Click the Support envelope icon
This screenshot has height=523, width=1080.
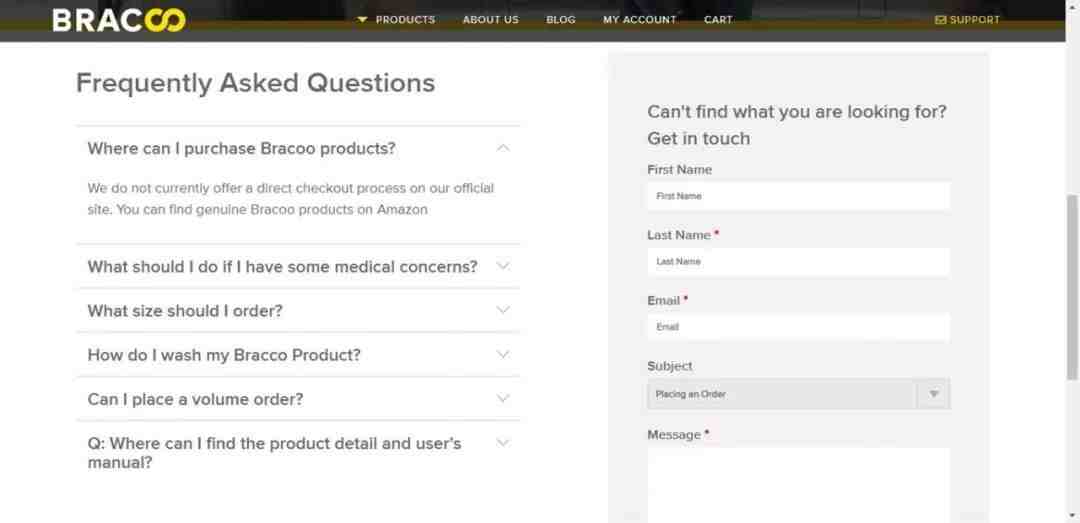click(x=940, y=20)
